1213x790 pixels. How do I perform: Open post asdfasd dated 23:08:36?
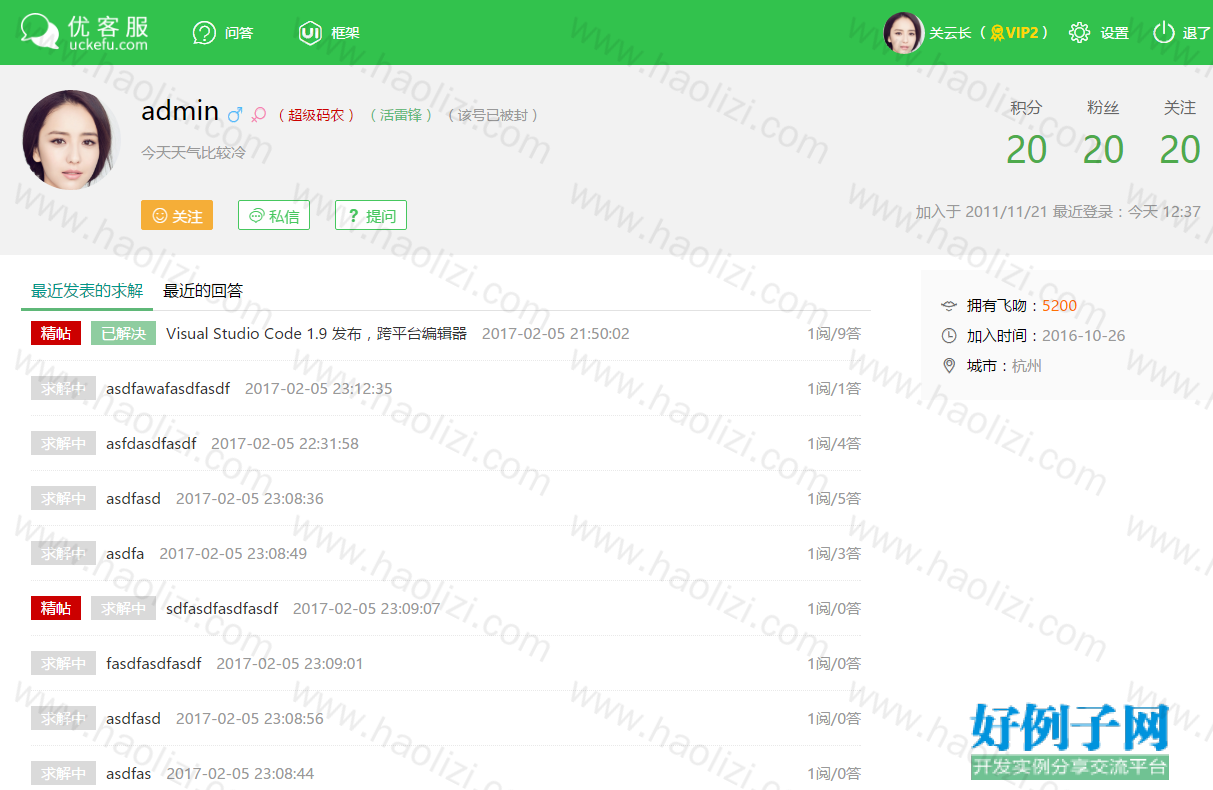tap(133, 498)
